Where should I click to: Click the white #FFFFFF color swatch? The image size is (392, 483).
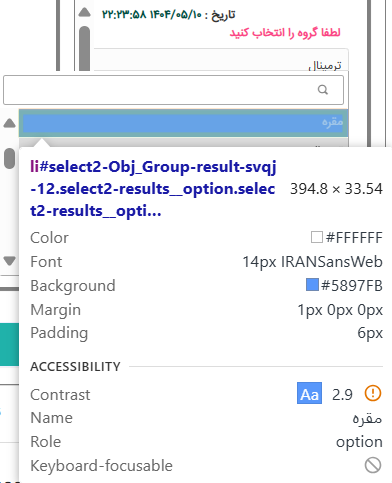(x=317, y=237)
